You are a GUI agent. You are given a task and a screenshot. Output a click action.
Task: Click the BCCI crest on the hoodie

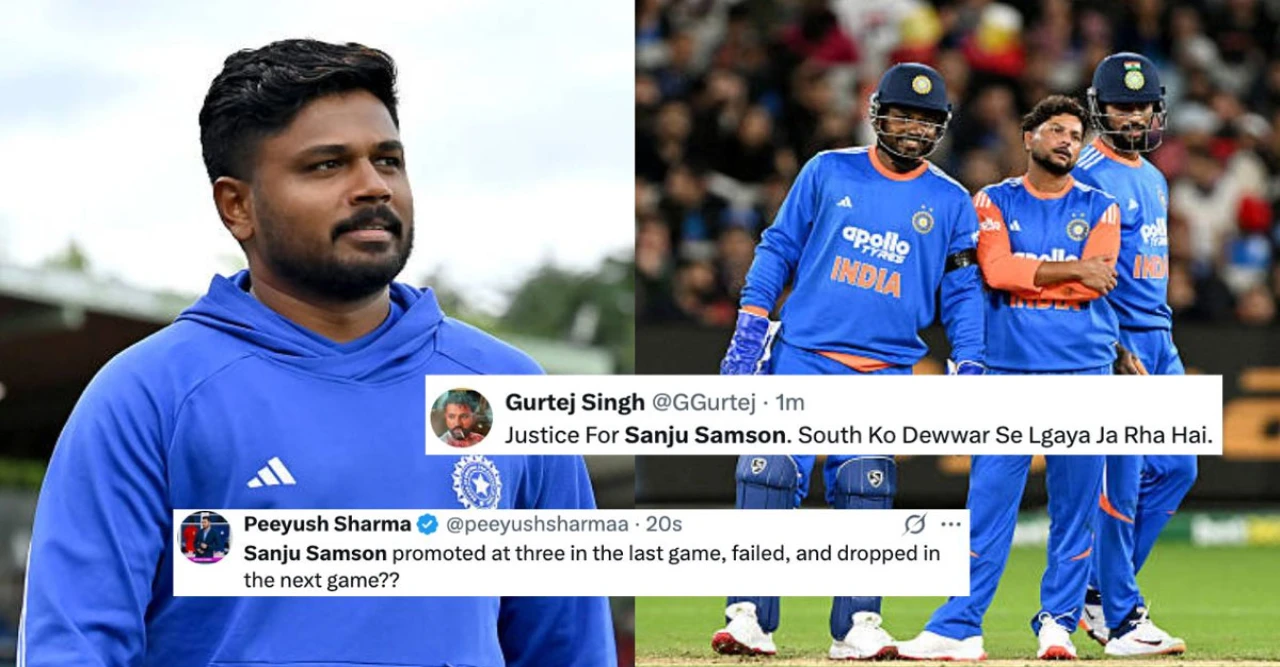[476, 481]
